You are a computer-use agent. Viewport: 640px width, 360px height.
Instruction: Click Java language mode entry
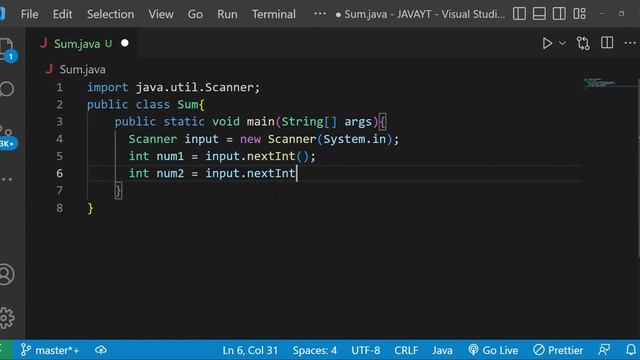click(x=442, y=350)
